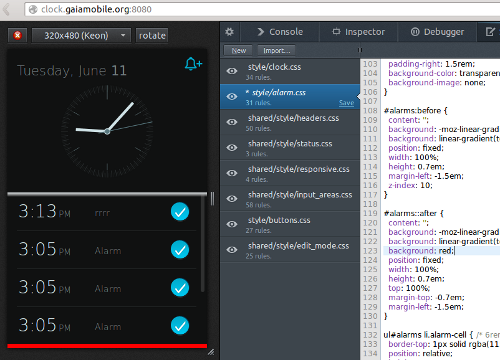
Task: Toggle visibility of style/buttons.css
Action: point(232,224)
